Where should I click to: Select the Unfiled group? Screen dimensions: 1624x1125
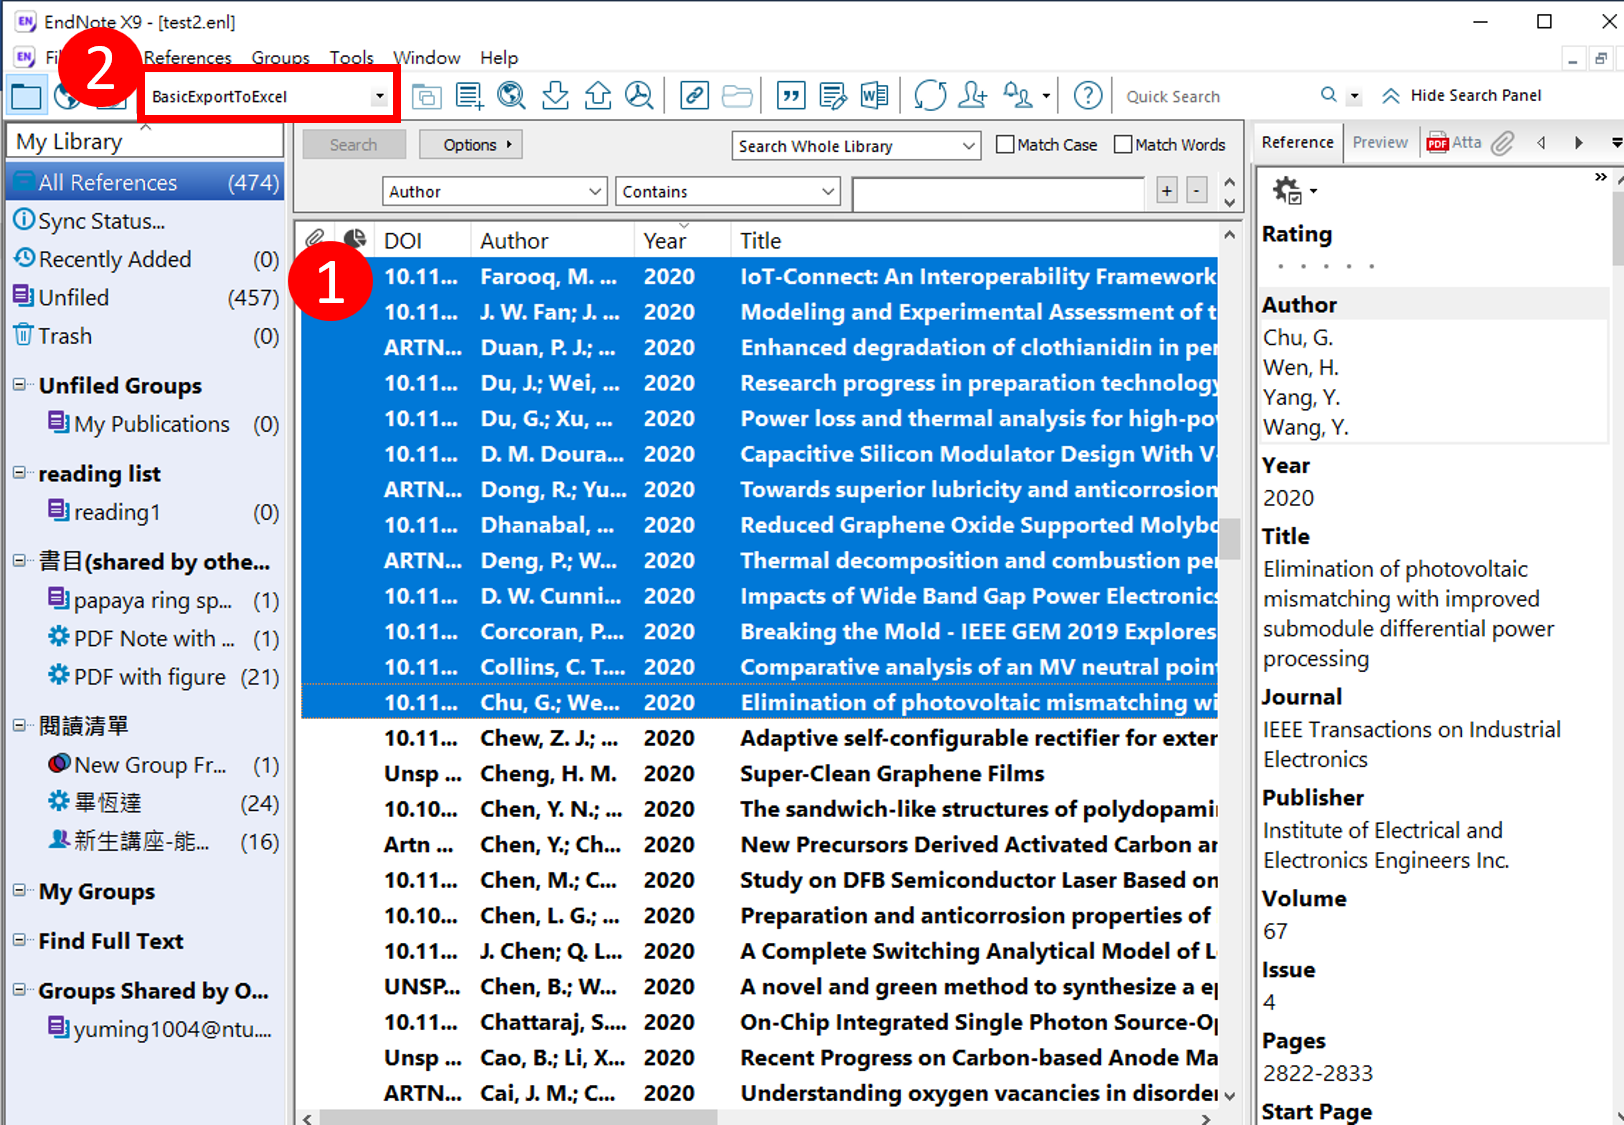tap(145, 297)
